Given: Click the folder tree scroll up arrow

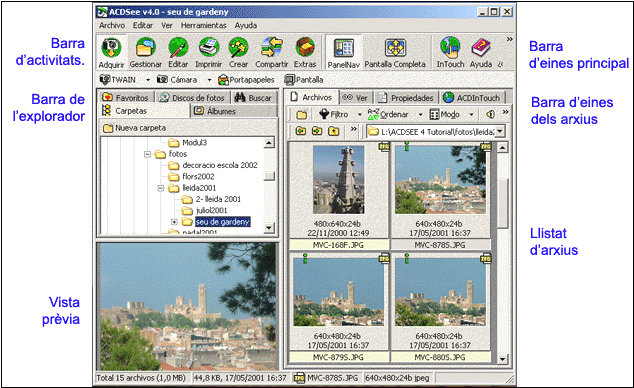Looking at the screenshot, I should [x=269, y=143].
